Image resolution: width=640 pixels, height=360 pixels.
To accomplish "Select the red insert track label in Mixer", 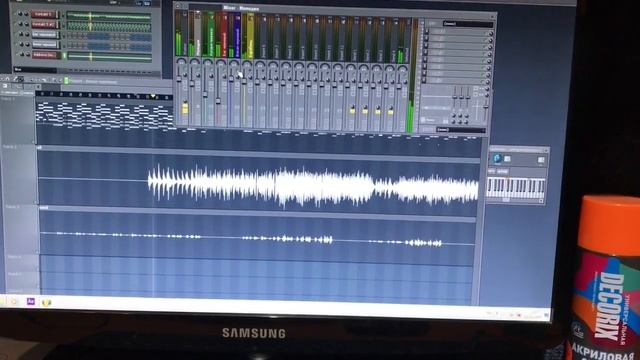I will 224,35.
